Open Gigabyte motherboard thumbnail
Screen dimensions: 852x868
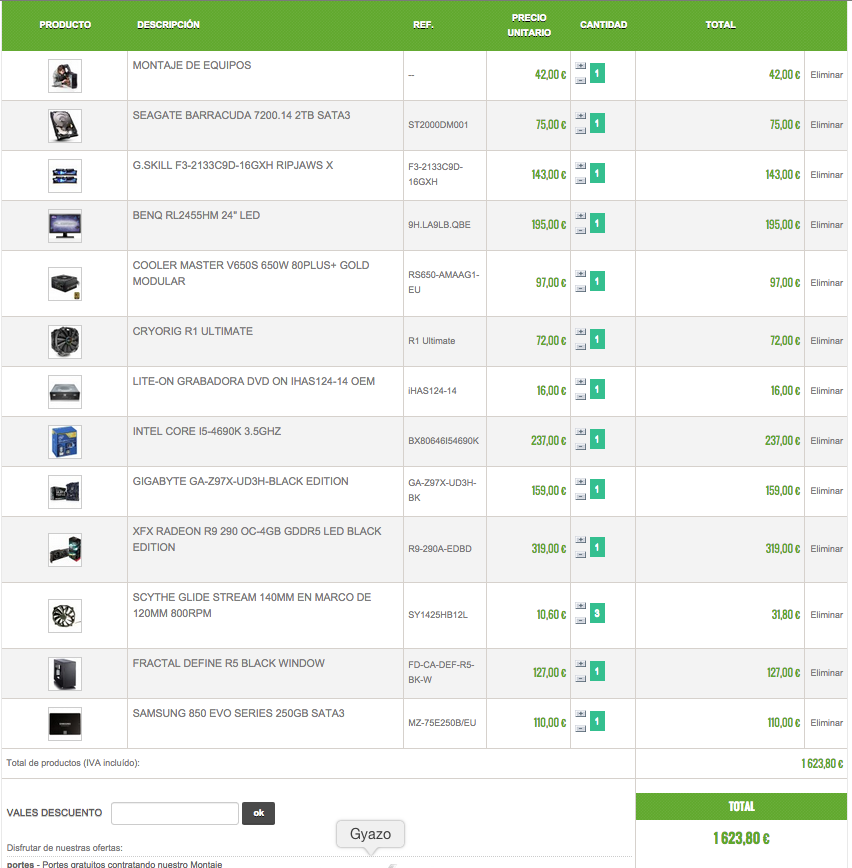(65, 492)
